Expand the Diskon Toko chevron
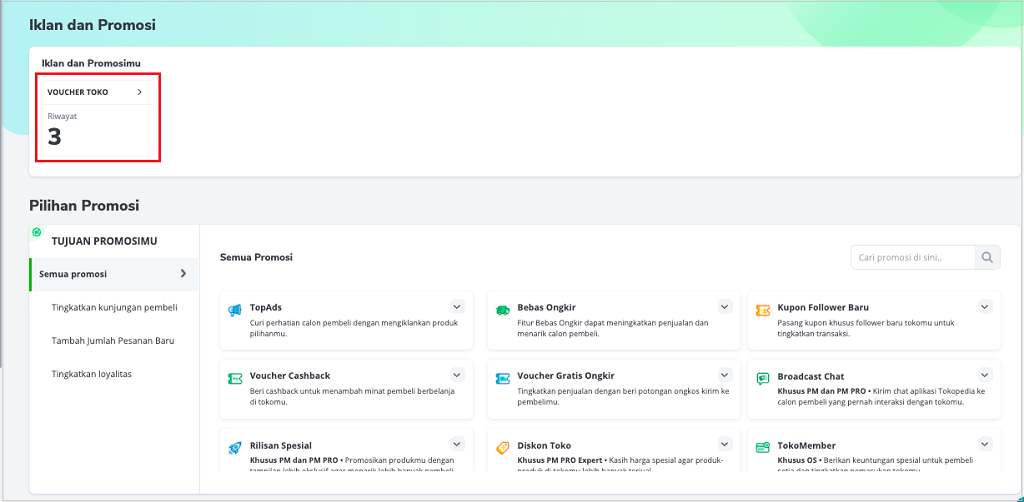Screen dimensions: 1024x502 tap(725, 444)
